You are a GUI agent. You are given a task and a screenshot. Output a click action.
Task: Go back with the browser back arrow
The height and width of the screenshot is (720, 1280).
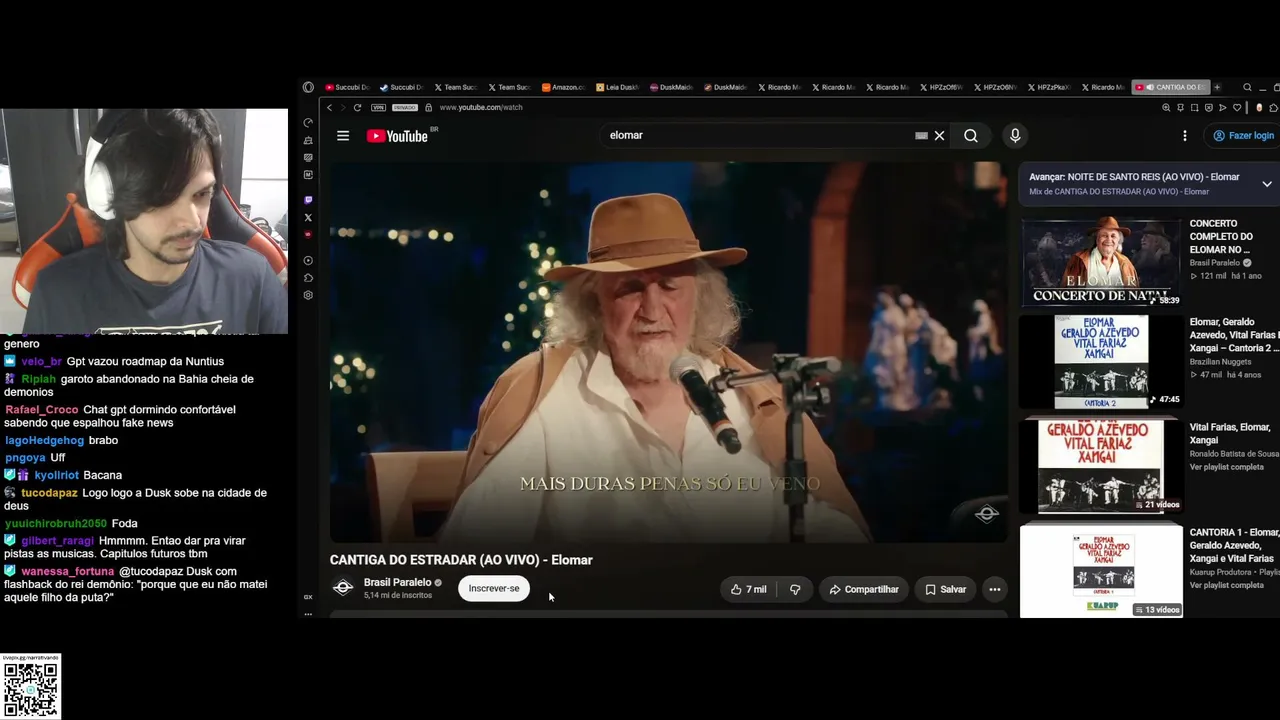[329, 108]
